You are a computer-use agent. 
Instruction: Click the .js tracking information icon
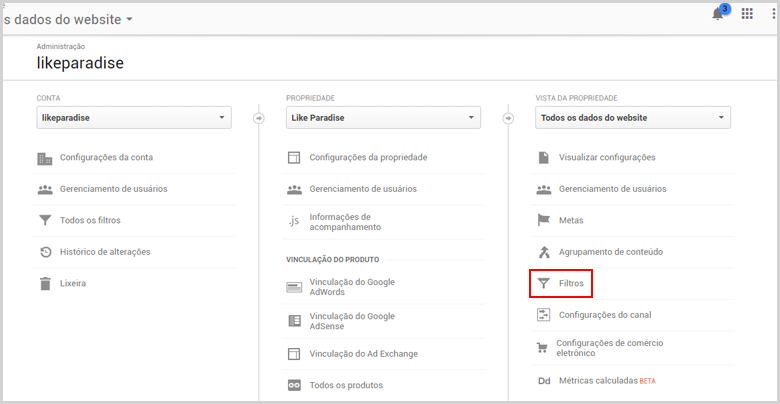pyautogui.click(x=294, y=221)
